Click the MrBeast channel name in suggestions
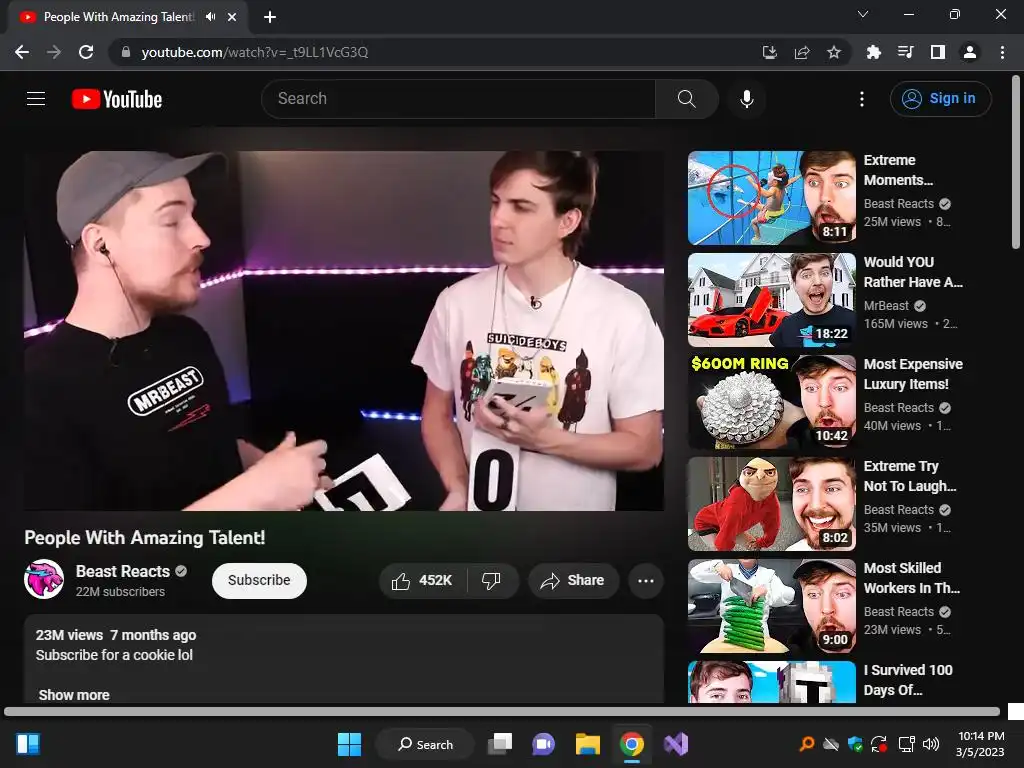 [886, 306]
